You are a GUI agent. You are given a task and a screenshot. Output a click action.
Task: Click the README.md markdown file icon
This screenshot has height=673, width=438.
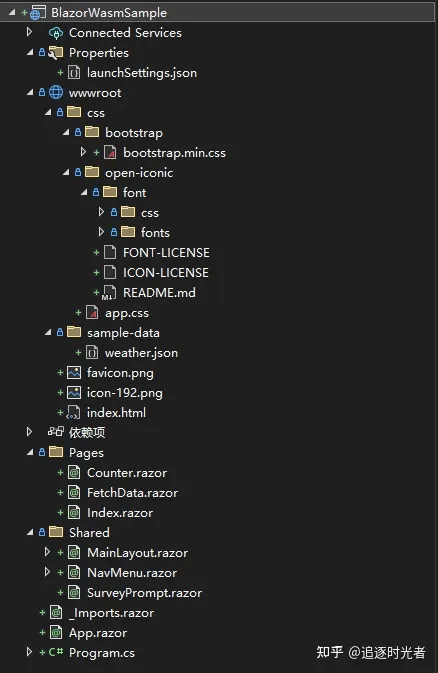tap(109, 293)
